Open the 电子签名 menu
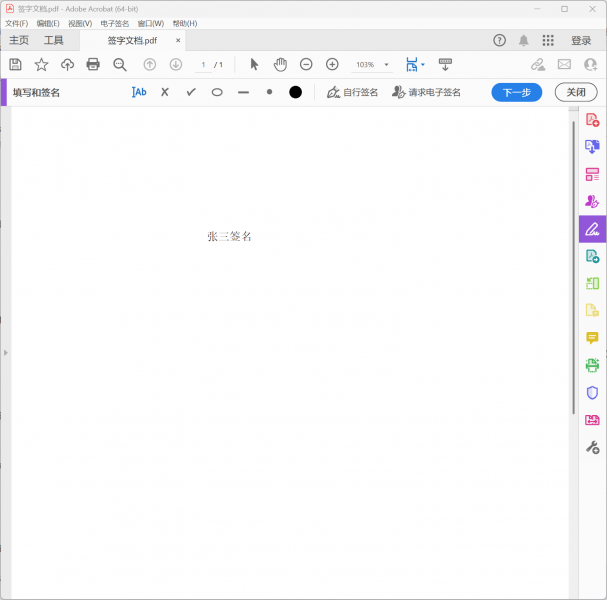Viewport: 607px width, 600px height. click(x=115, y=23)
